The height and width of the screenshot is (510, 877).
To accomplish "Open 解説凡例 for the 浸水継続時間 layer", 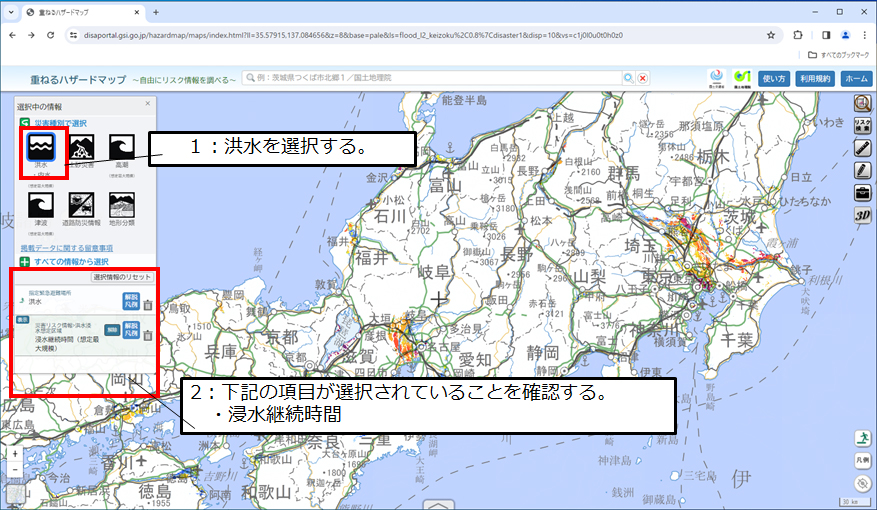I will (x=131, y=330).
